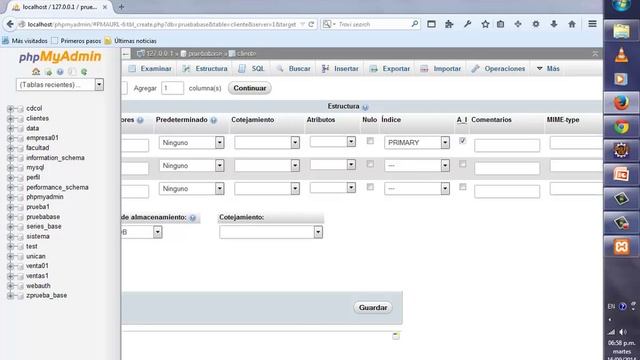Screen dimensions: 640x360
Task: Open Cotejamiento dropdown in PRIMARY row
Action: pos(267,142)
